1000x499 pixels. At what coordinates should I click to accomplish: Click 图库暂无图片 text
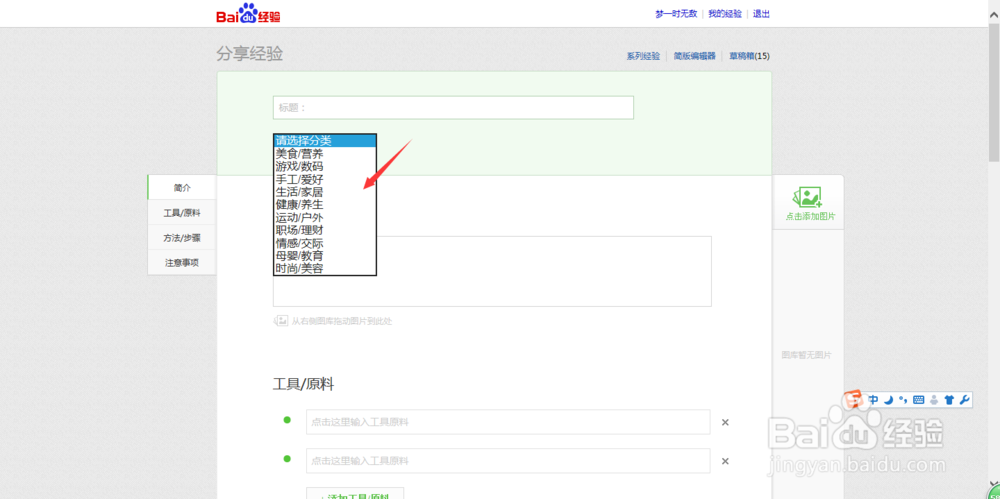point(807,355)
